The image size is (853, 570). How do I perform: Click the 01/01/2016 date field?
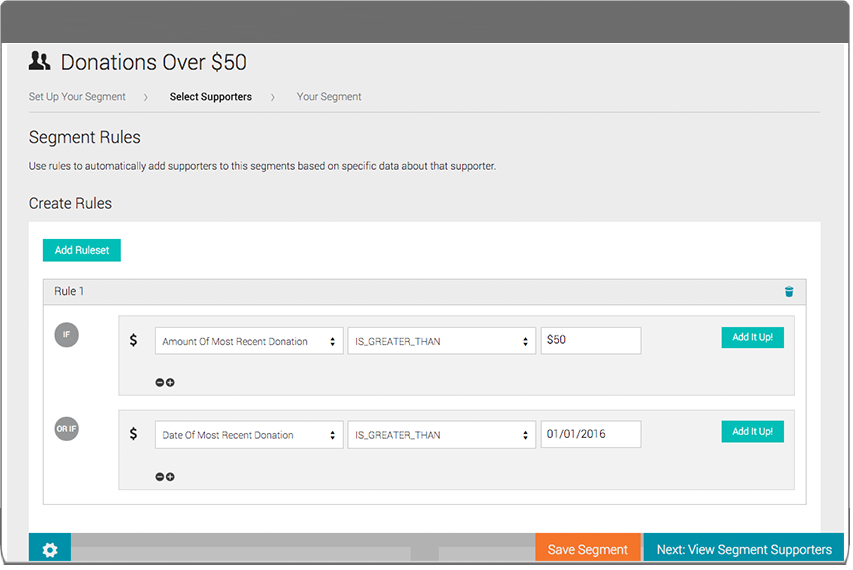click(591, 434)
